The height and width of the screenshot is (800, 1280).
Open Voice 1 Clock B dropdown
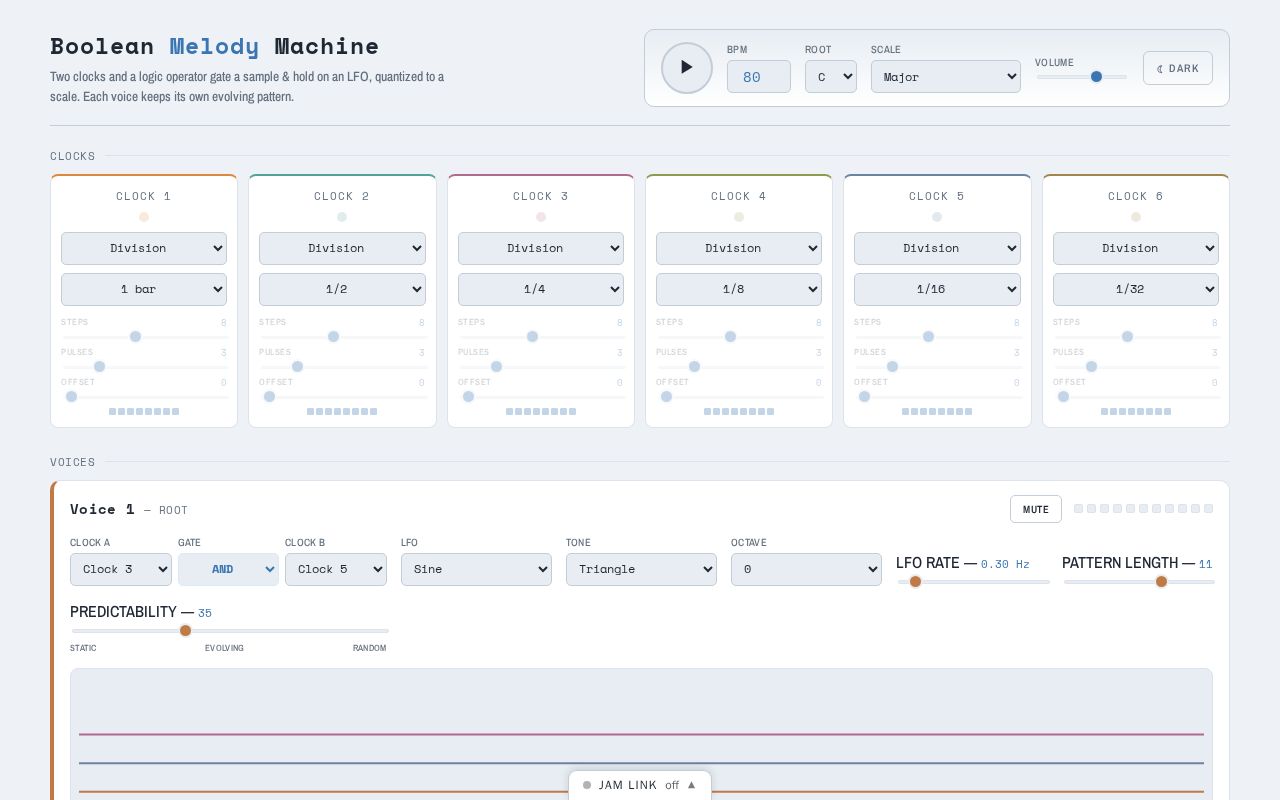coord(336,569)
